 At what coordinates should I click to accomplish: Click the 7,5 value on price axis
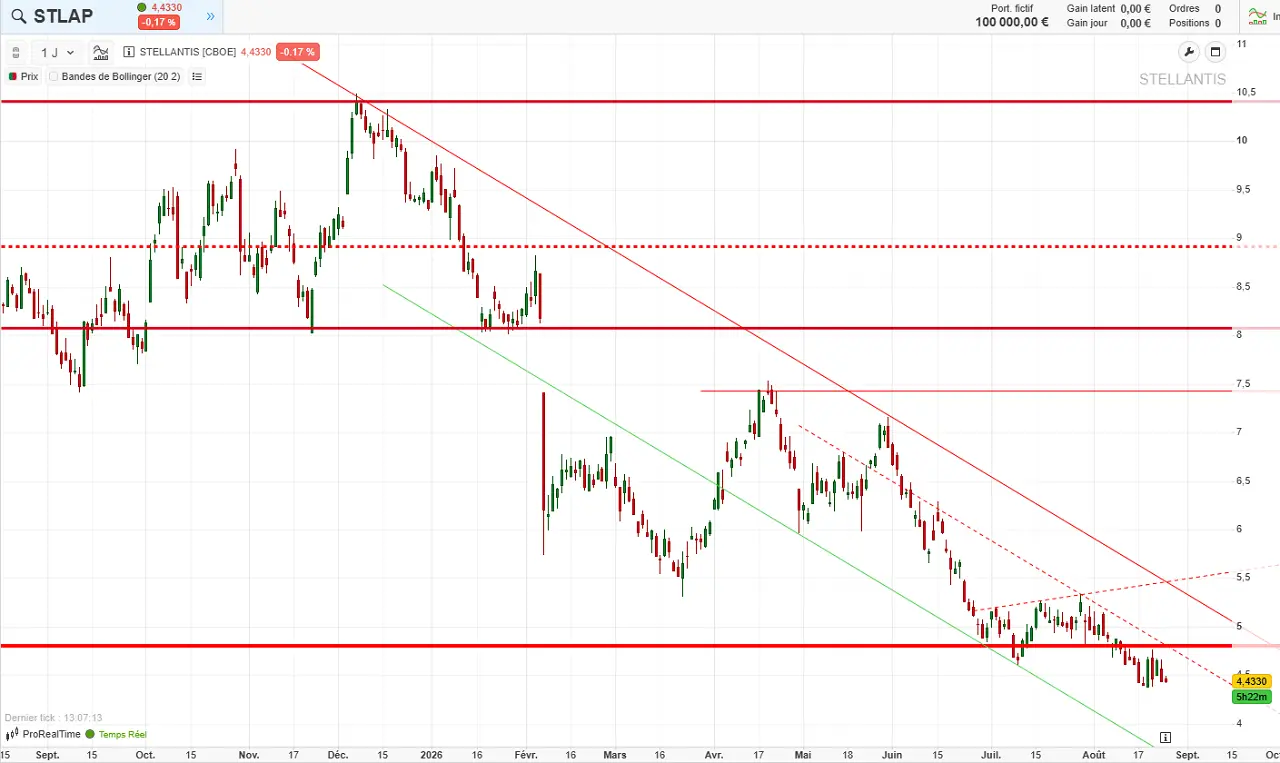pos(1243,384)
